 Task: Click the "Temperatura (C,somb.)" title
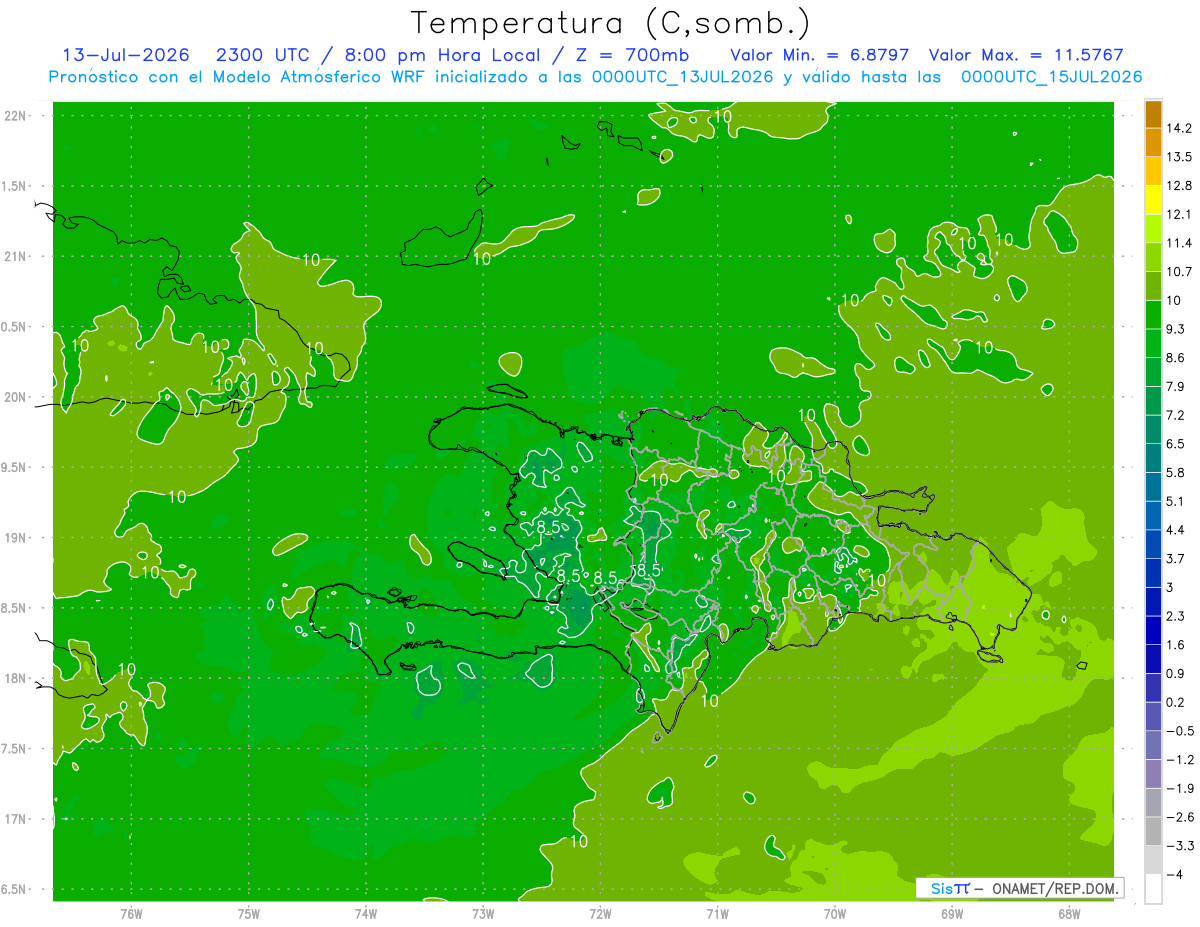611,23
